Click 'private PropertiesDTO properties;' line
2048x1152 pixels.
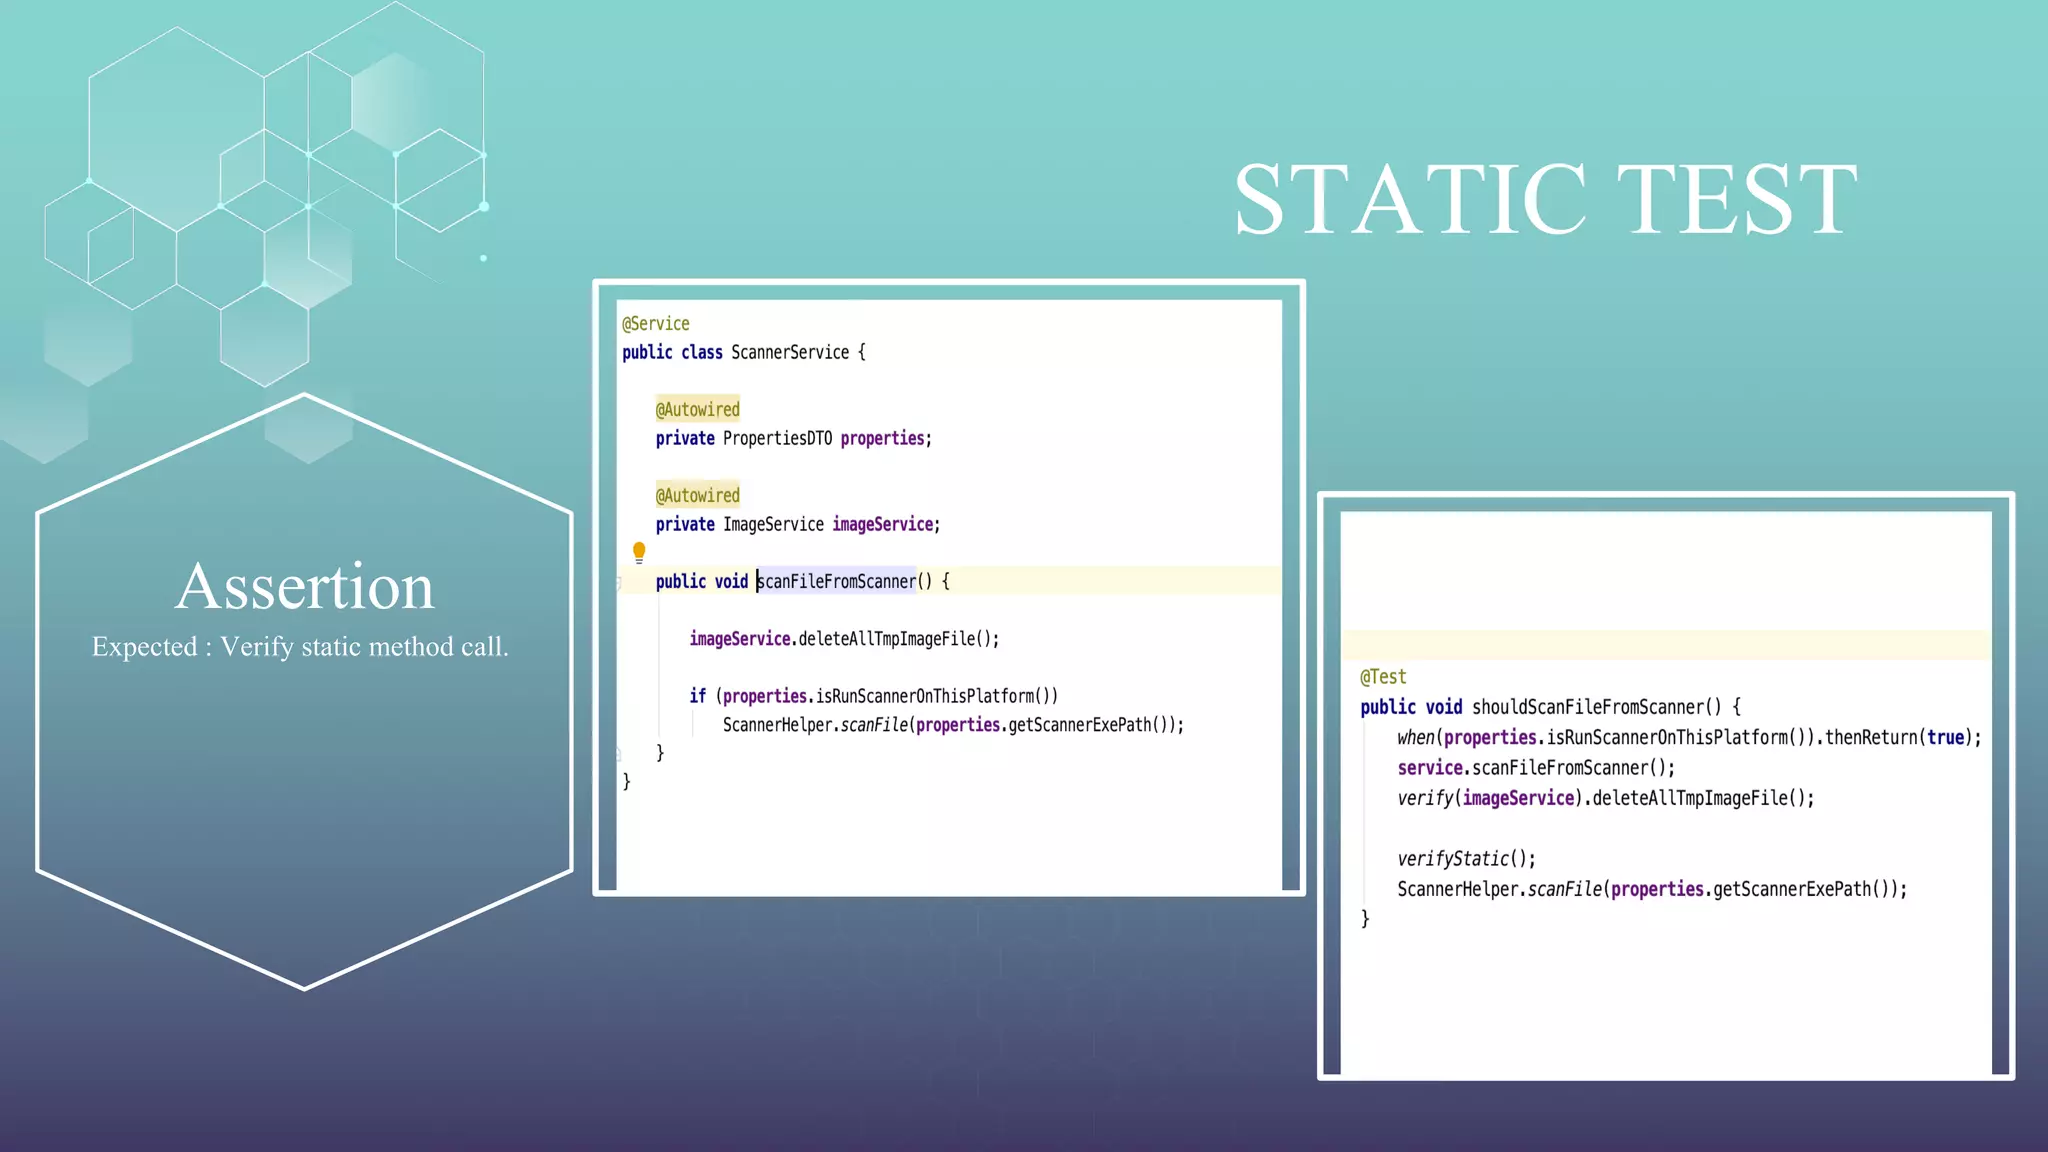(x=794, y=438)
